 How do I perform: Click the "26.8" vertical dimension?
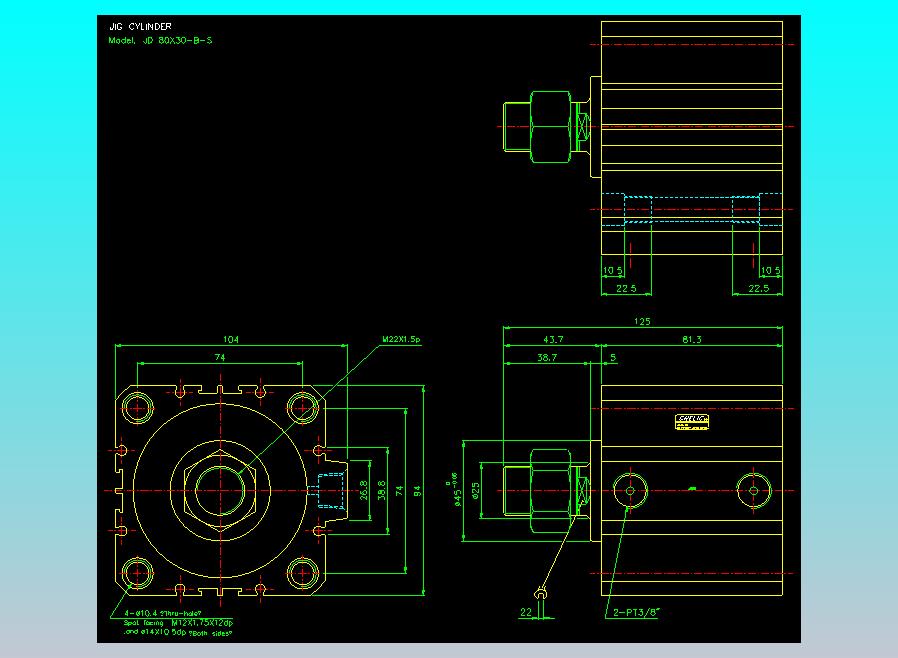point(364,491)
